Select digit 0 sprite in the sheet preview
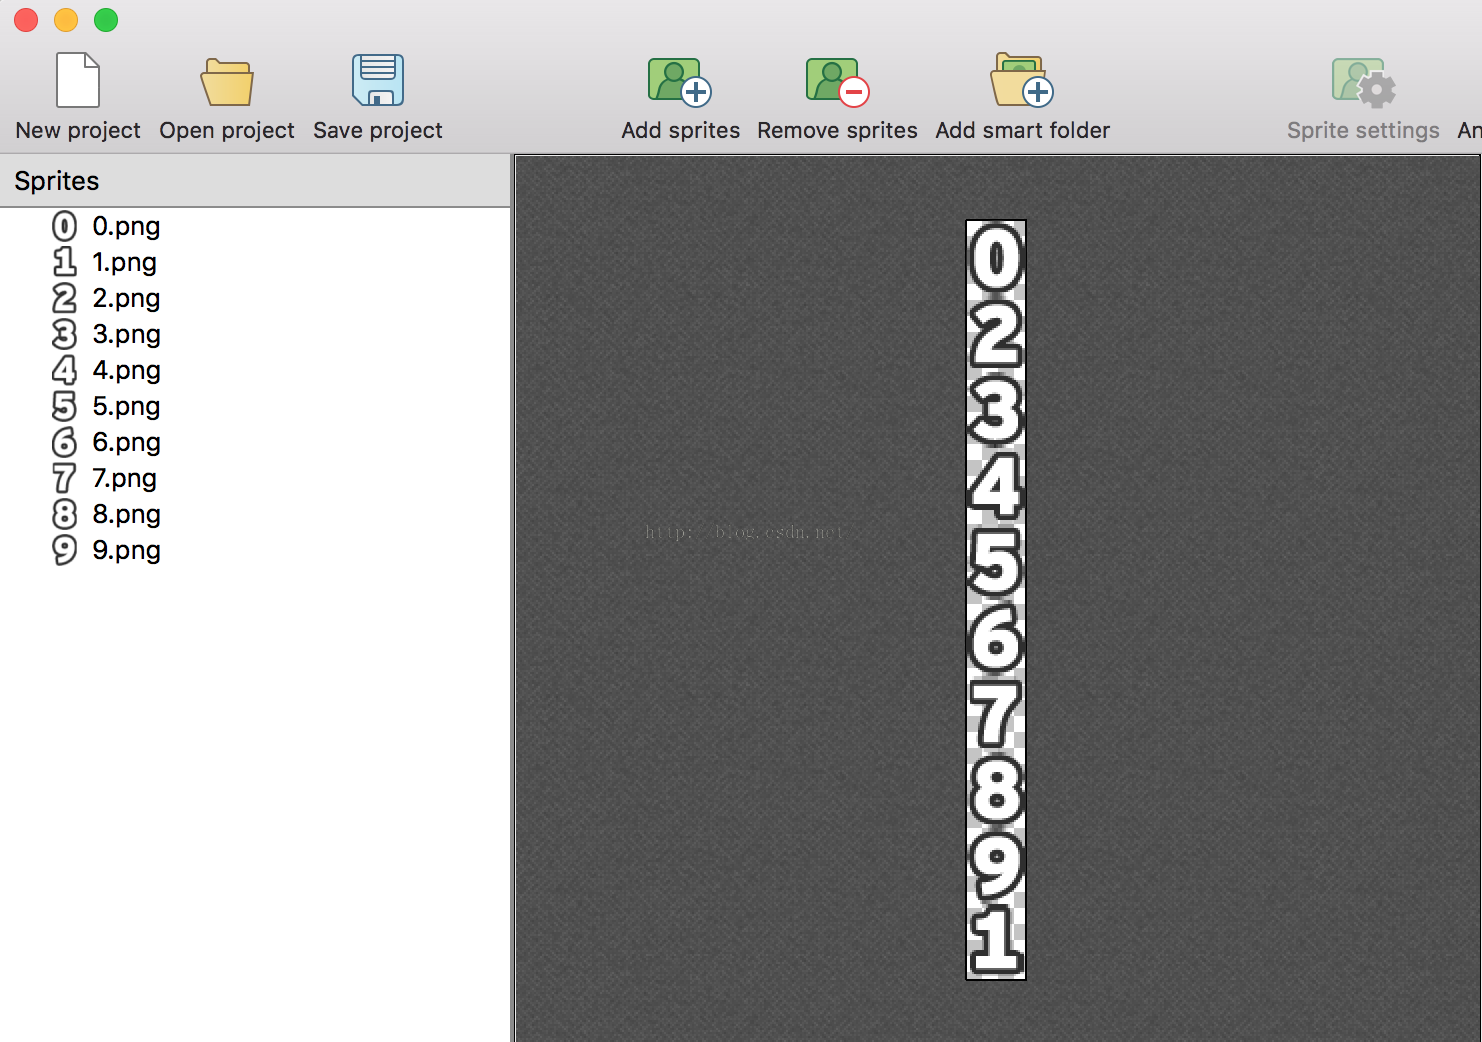This screenshot has height=1042, width=1482. [x=996, y=259]
